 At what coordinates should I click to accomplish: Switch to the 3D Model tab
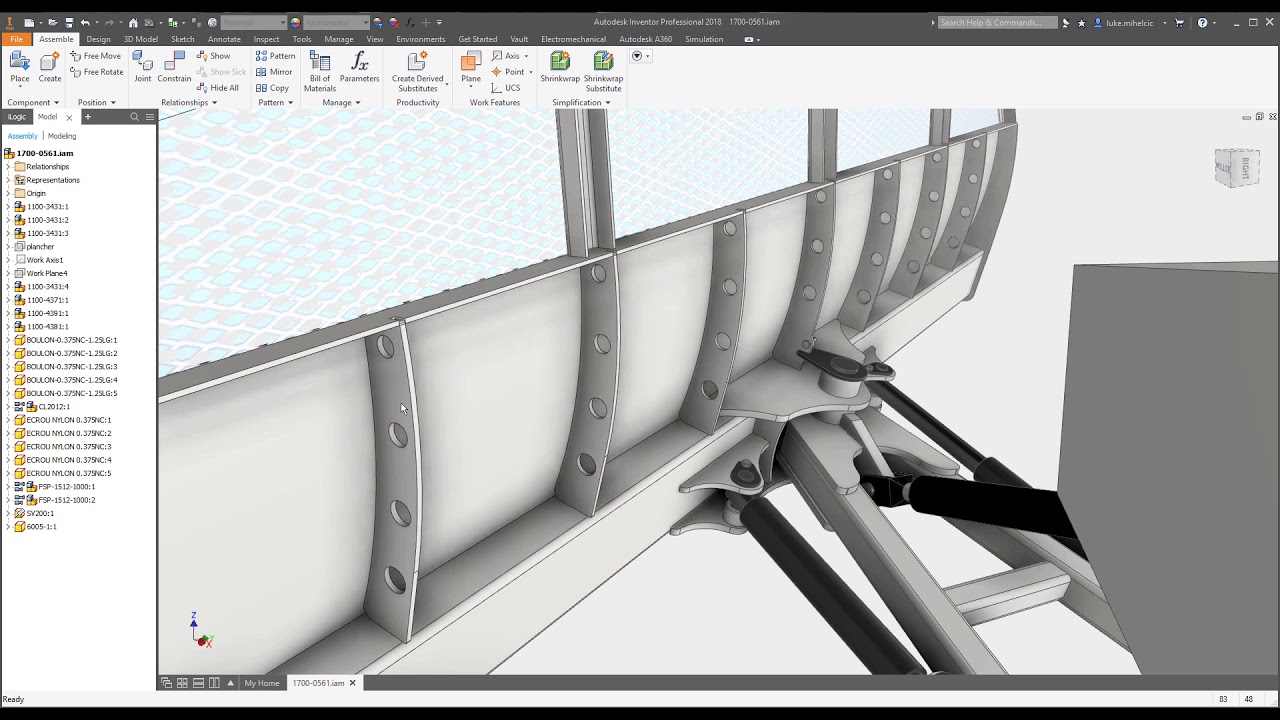[x=140, y=39]
